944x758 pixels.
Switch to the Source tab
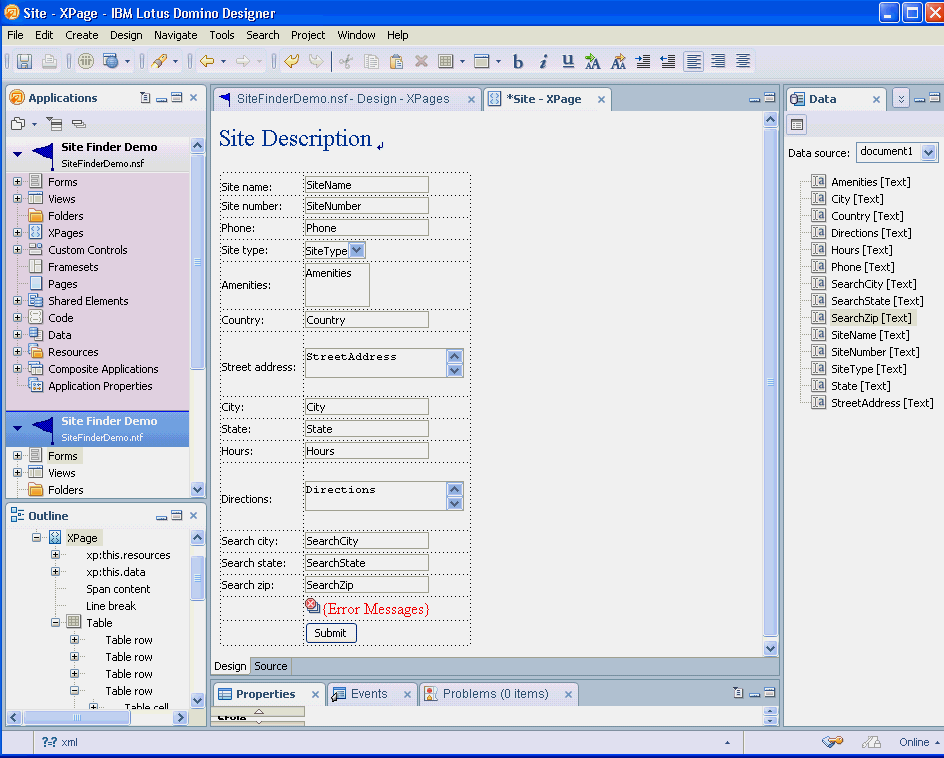(x=270, y=666)
